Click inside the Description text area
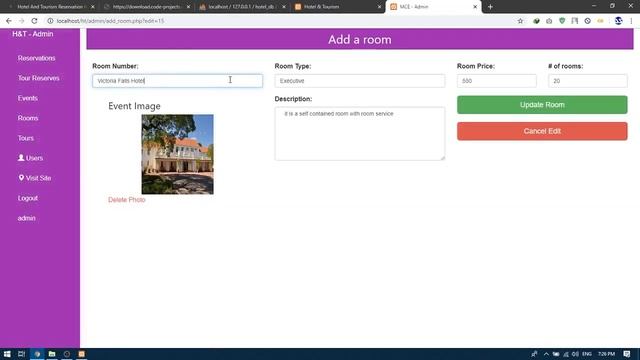Image resolution: width=640 pixels, height=360 pixels. pyautogui.click(x=360, y=134)
